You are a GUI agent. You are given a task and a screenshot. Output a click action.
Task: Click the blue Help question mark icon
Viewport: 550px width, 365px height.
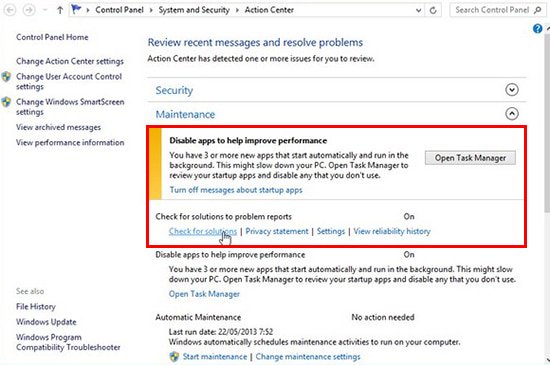click(x=537, y=29)
